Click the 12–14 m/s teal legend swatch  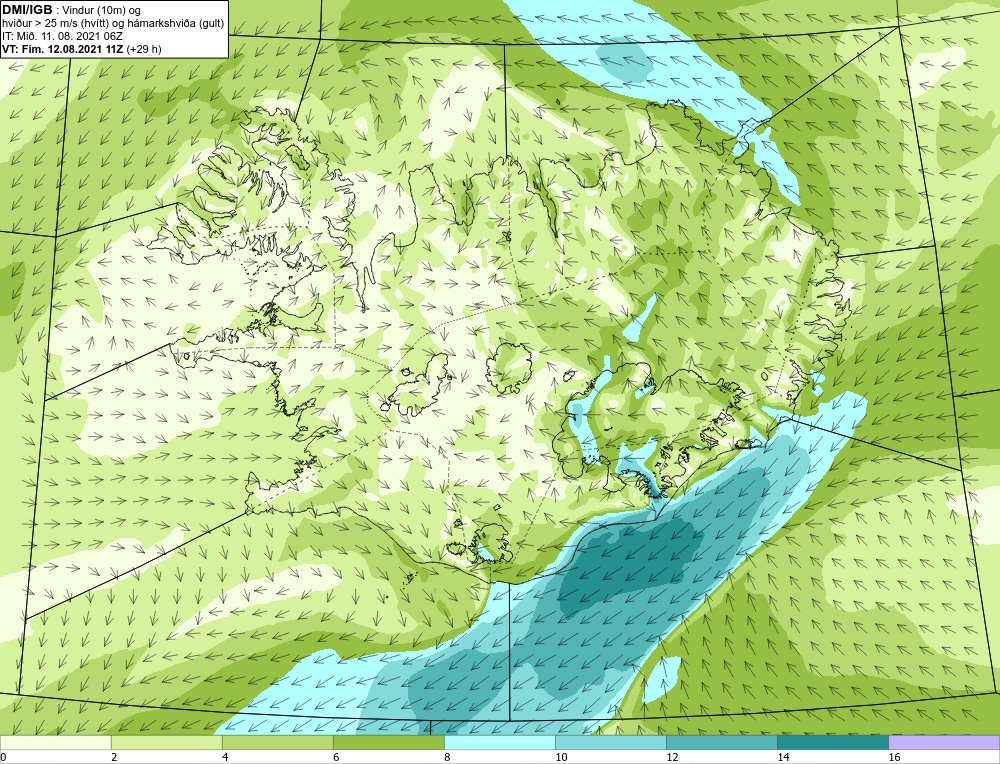click(721, 742)
